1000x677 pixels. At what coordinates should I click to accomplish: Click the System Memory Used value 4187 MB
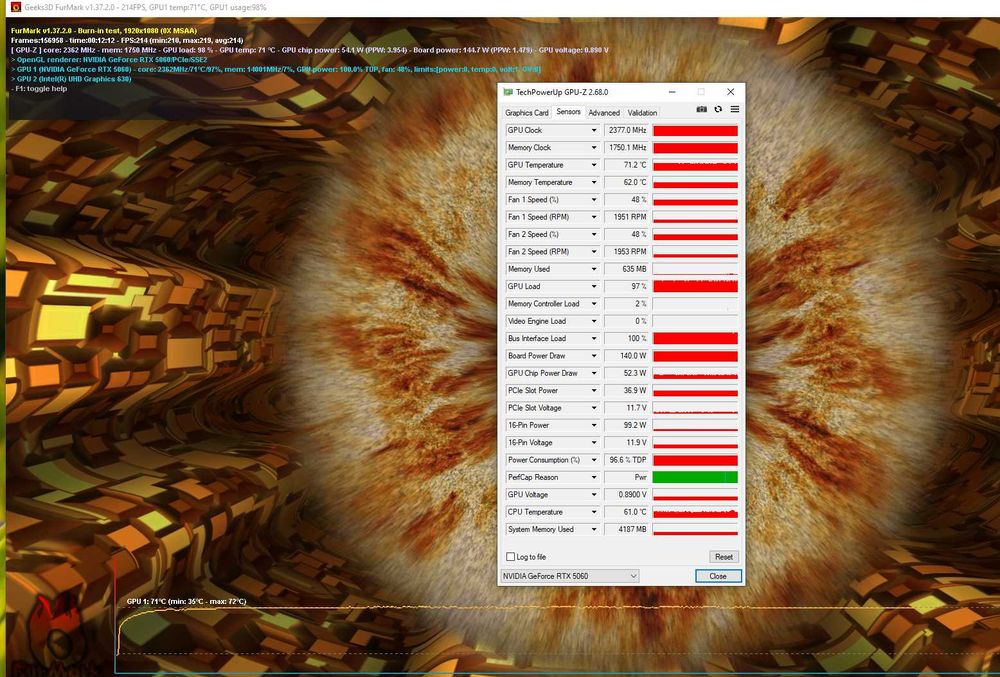[x=626, y=530]
